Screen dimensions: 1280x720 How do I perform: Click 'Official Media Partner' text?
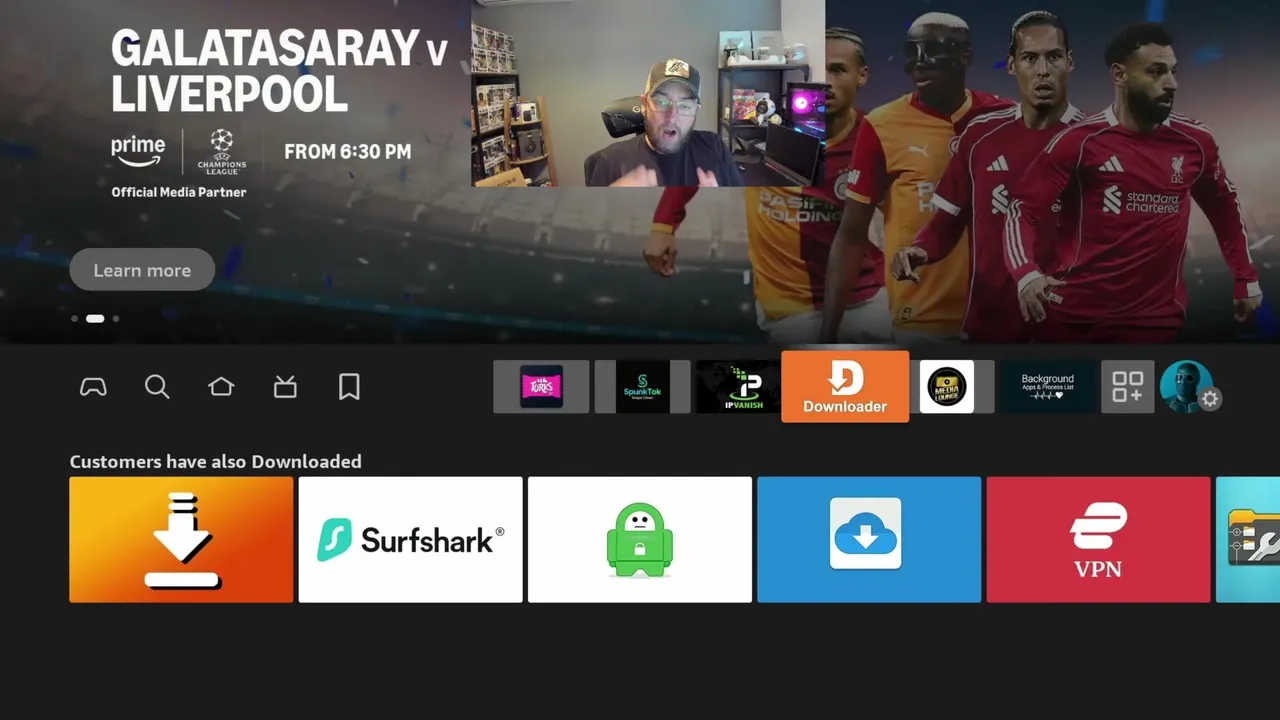tap(178, 192)
